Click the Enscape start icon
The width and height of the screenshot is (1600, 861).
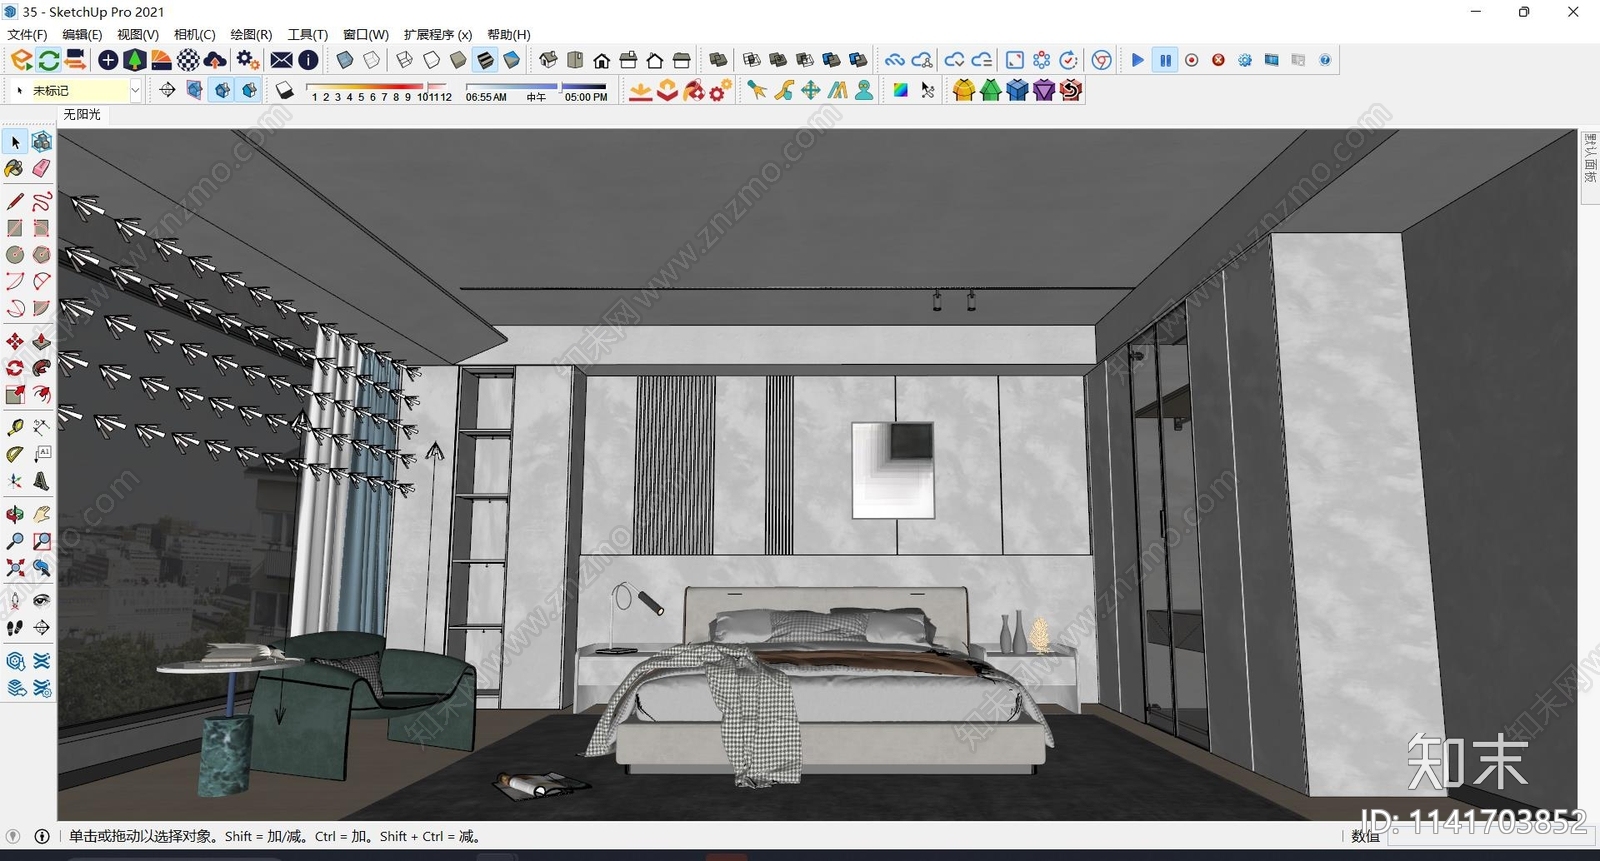pyautogui.click(x=22, y=60)
